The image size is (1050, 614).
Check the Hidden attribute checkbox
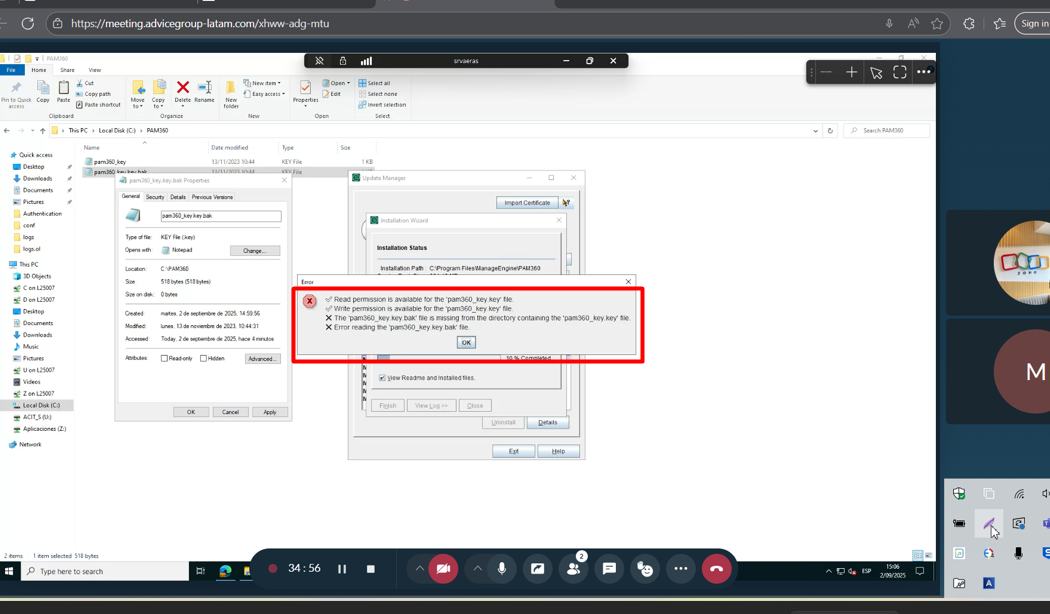click(204, 358)
